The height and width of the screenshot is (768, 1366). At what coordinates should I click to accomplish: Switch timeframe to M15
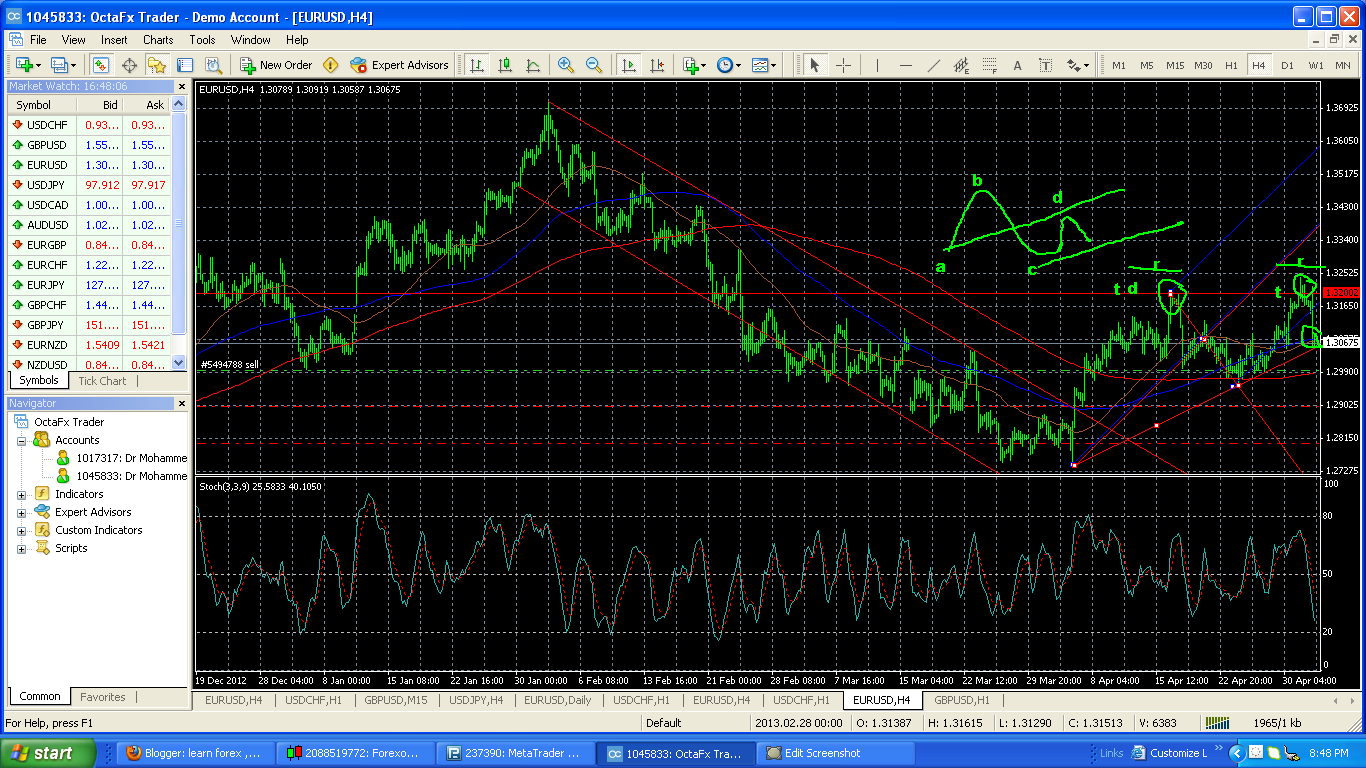click(1174, 65)
